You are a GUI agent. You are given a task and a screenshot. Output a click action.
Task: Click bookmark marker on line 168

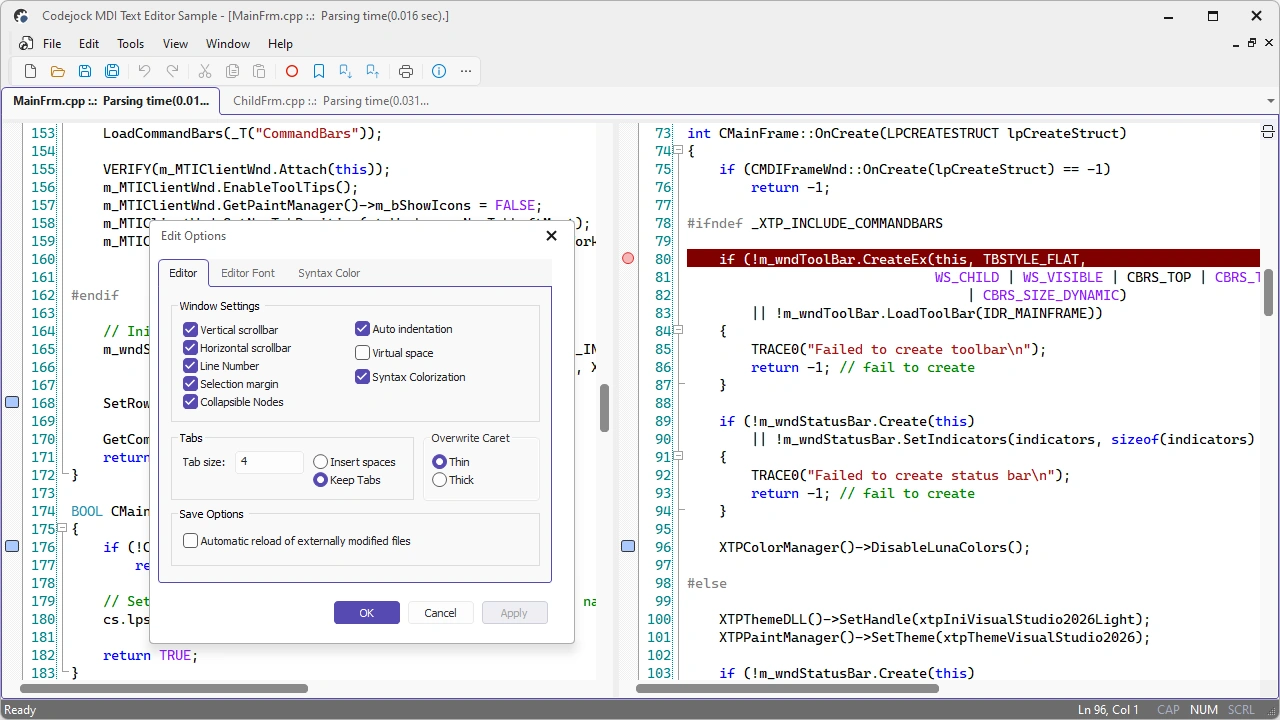pyautogui.click(x=12, y=403)
